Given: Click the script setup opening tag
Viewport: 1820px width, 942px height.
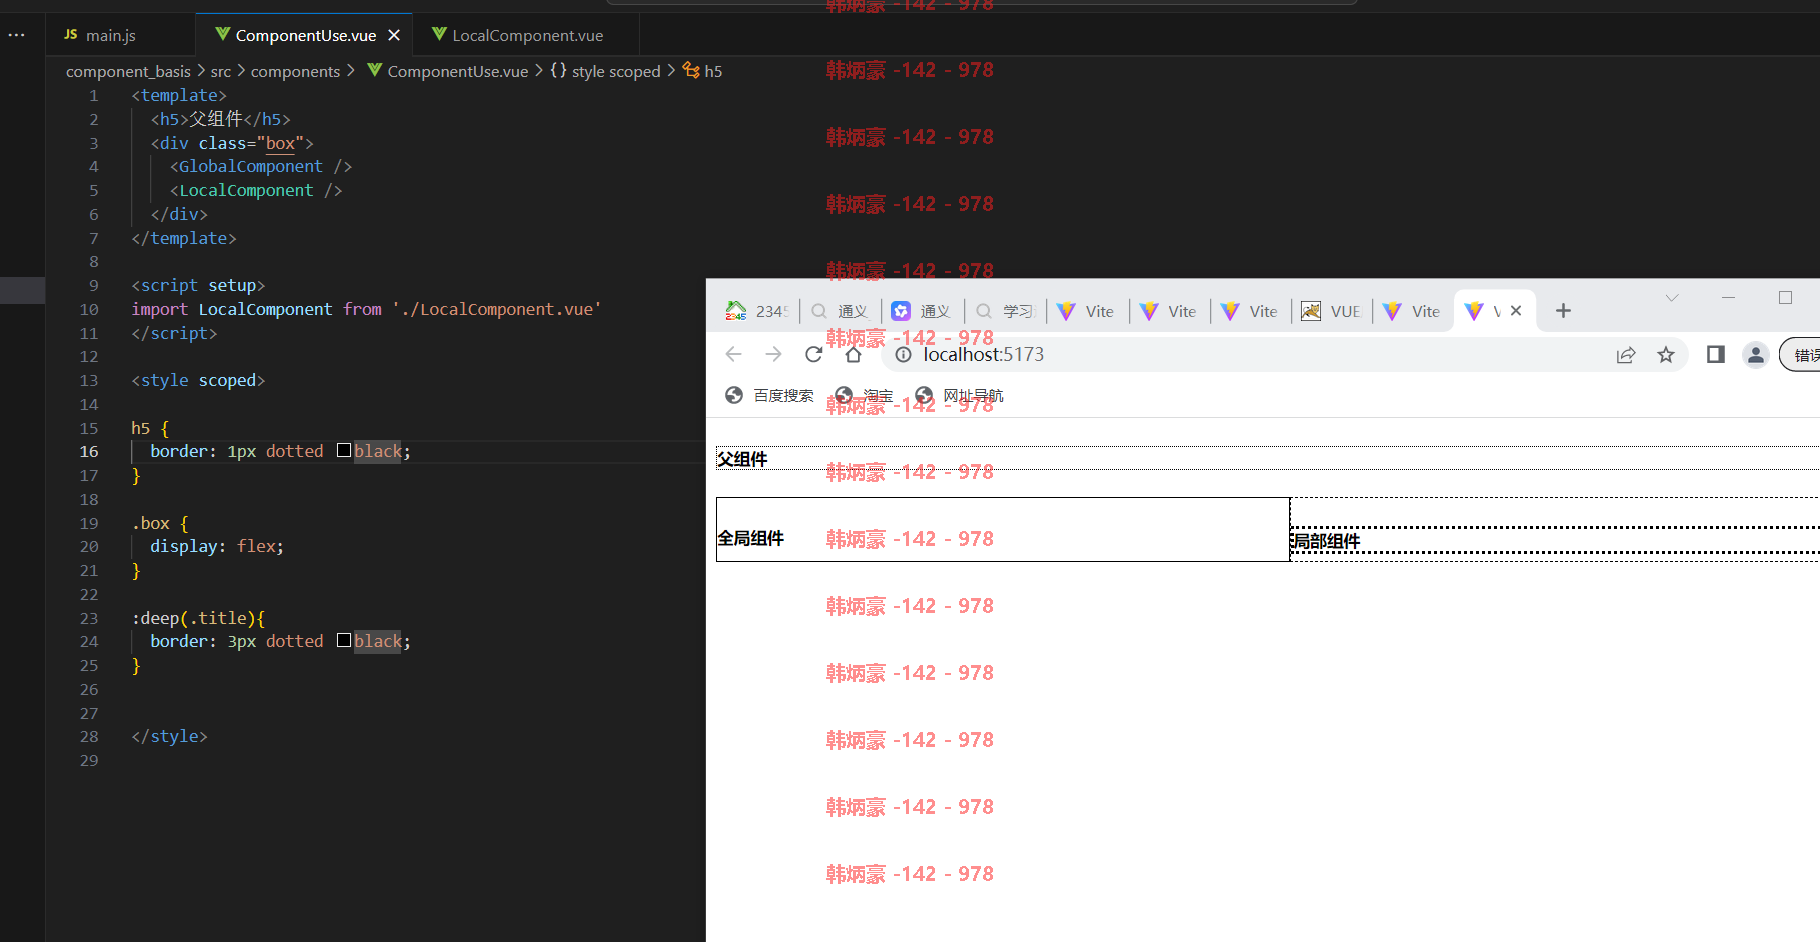Looking at the screenshot, I should 198,285.
